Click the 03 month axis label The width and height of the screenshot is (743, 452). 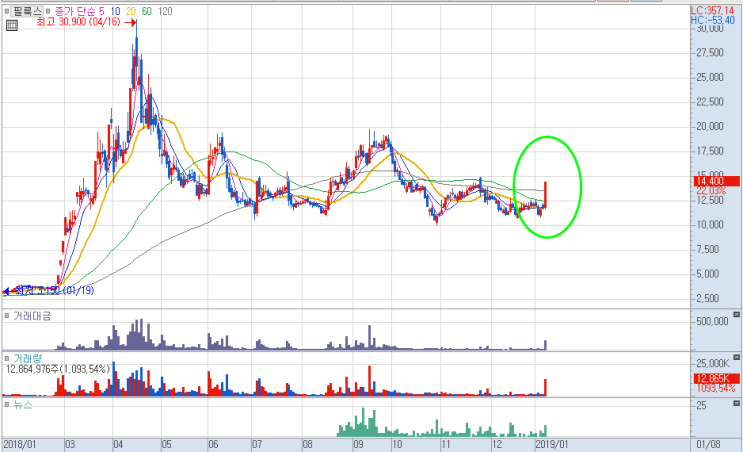coord(70,444)
